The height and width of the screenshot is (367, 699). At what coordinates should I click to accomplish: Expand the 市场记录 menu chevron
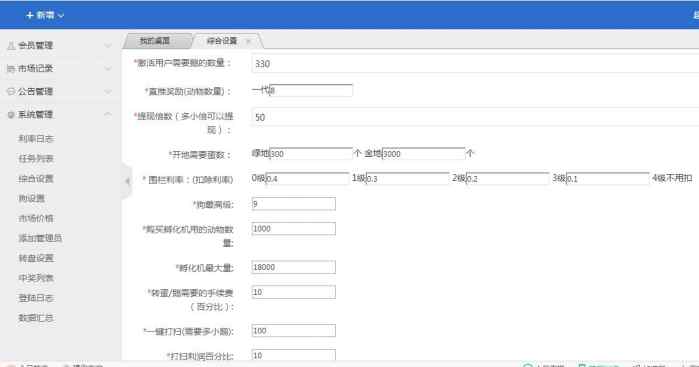pos(108,69)
